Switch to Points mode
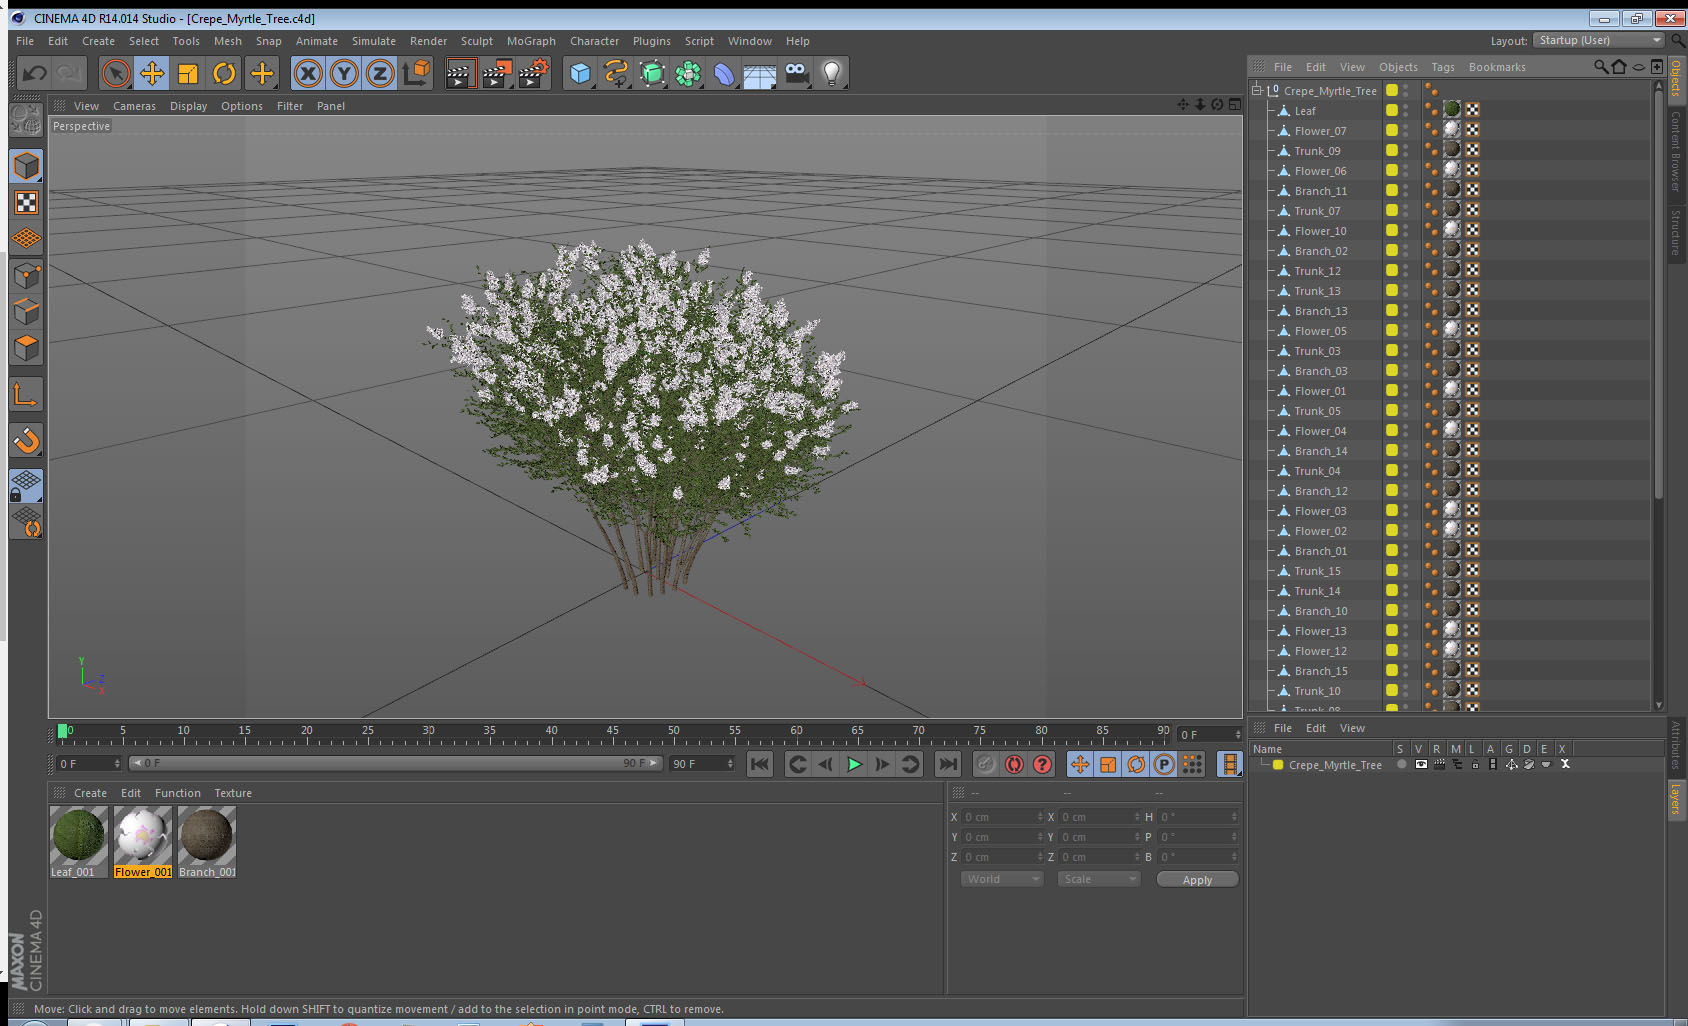1688x1026 pixels. 26,275
